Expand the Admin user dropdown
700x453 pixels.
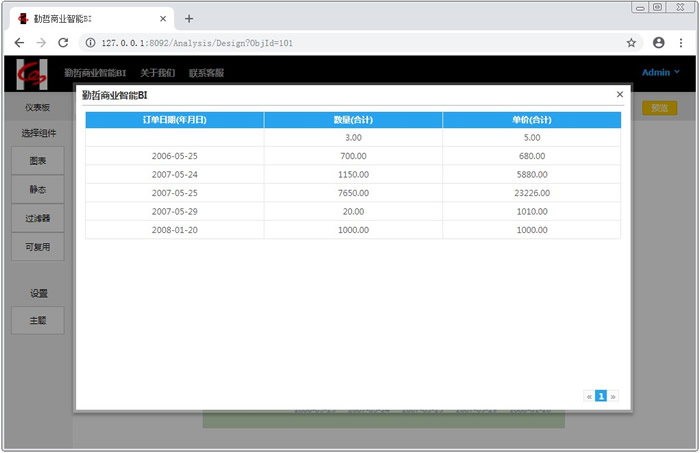click(x=660, y=72)
